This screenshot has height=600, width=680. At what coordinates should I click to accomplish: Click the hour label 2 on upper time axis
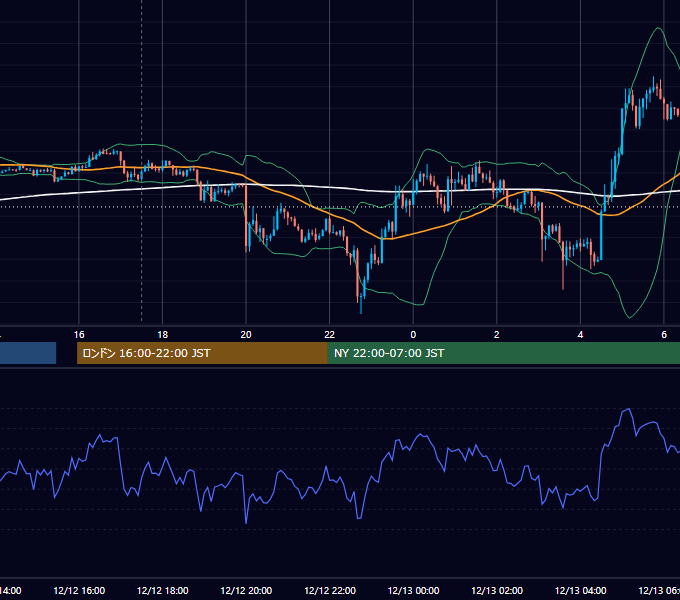click(497, 335)
